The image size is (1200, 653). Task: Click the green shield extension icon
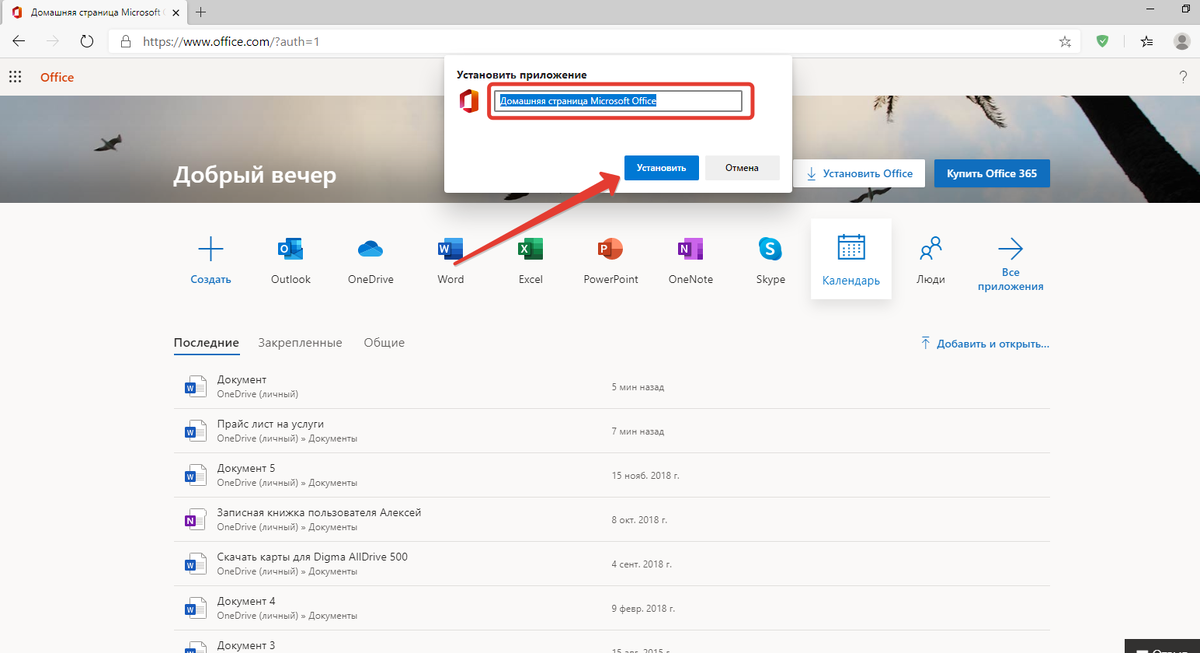coord(1103,42)
